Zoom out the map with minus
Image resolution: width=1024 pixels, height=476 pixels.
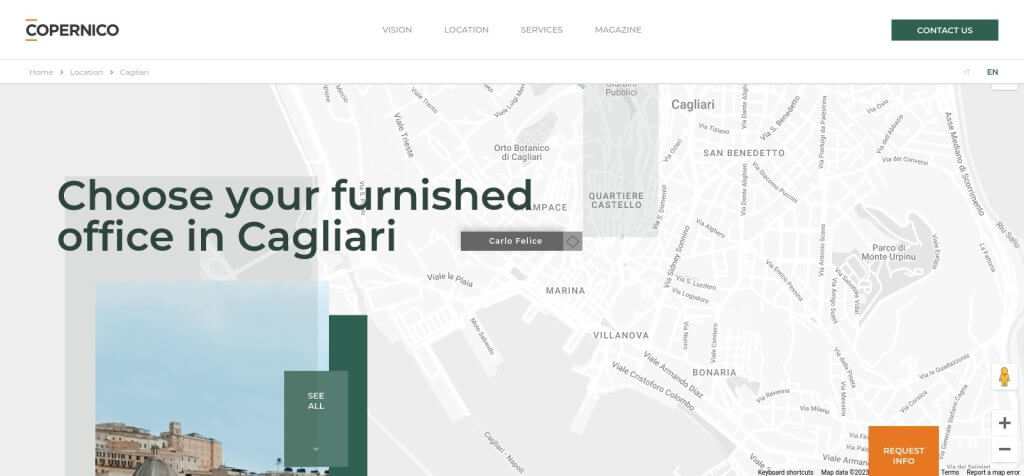point(1004,449)
